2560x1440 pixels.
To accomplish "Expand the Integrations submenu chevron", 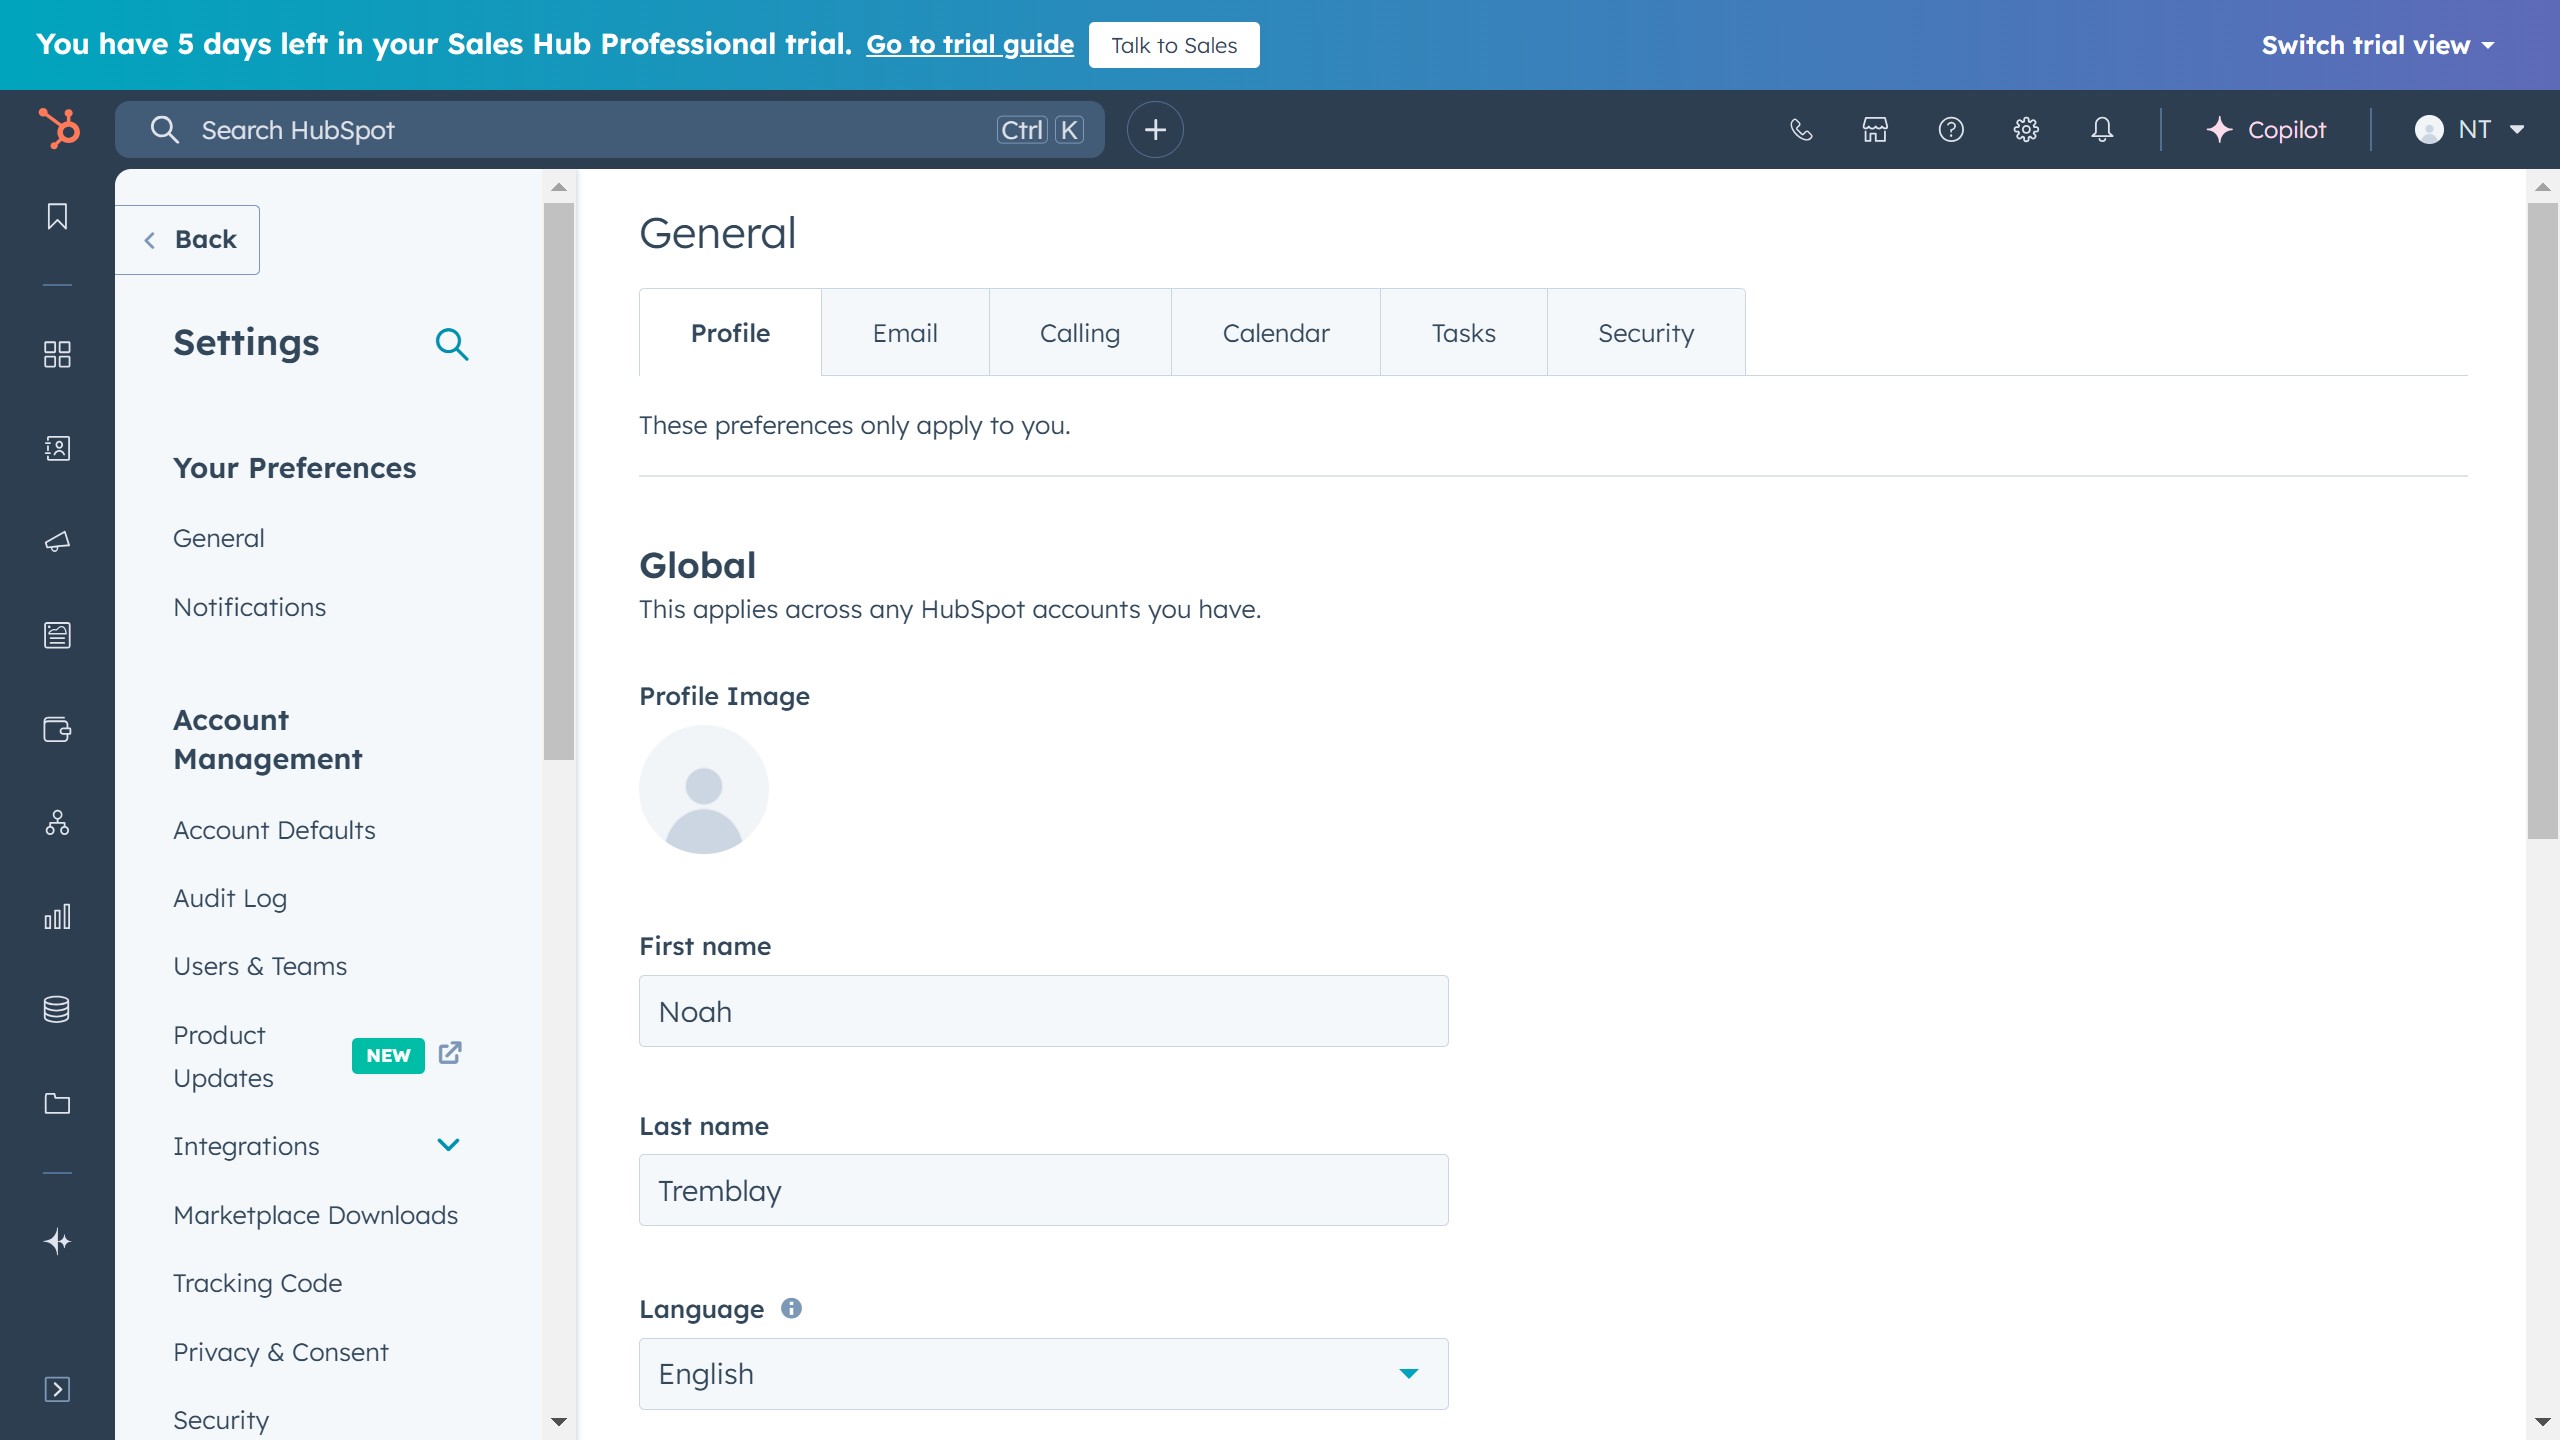I will tap(448, 1145).
